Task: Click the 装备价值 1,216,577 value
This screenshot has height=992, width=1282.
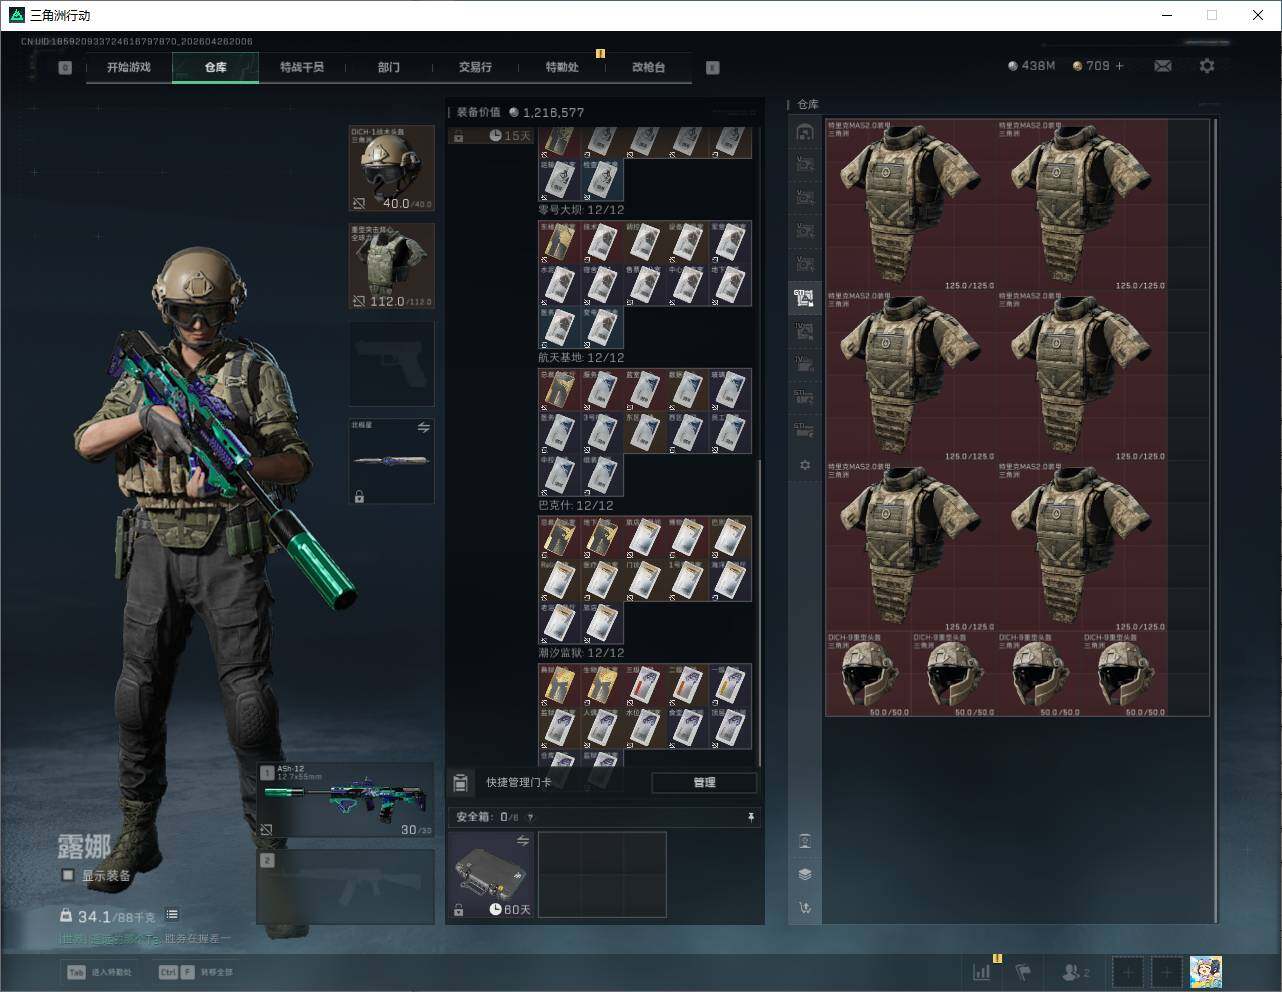Action: click(x=520, y=112)
